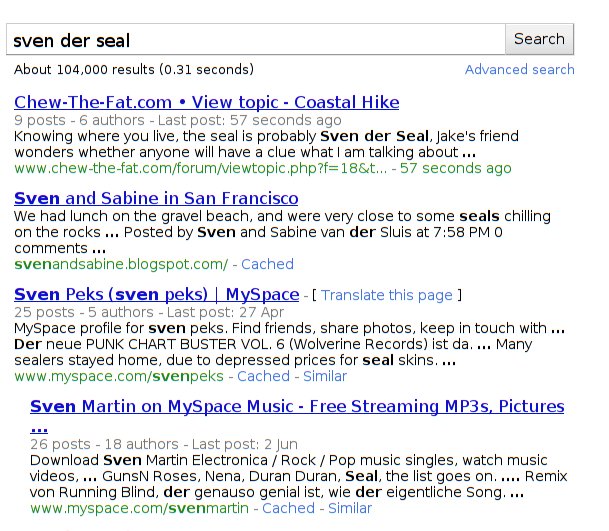The image size is (609, 531).
Task: Open Sven Martin on MySpace Music result
Action: point(297,407)
